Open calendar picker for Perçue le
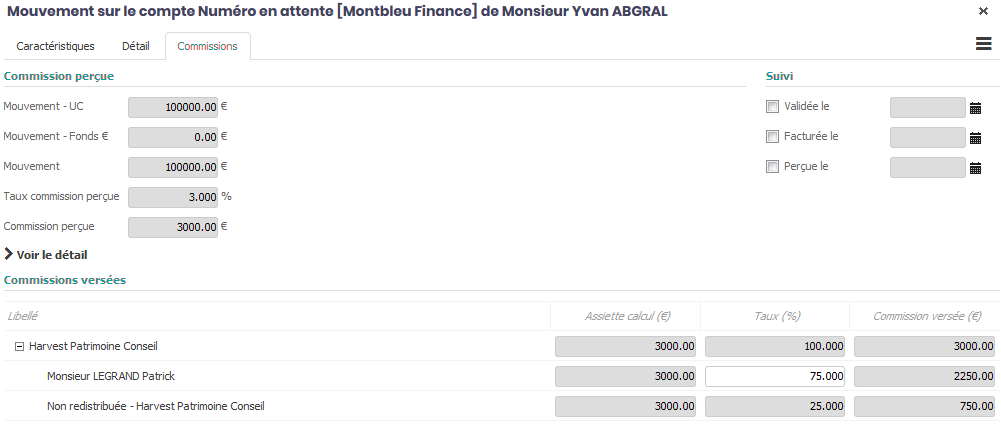 (976, 168)
